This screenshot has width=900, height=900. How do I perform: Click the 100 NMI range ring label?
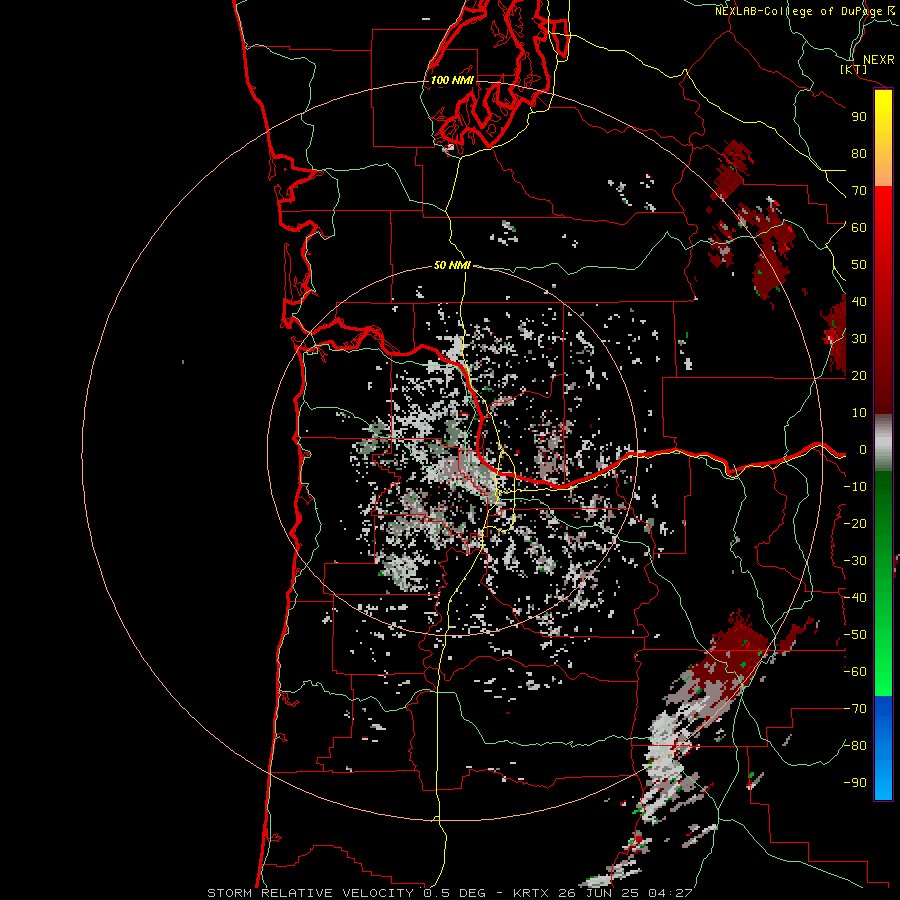point(452,80)
